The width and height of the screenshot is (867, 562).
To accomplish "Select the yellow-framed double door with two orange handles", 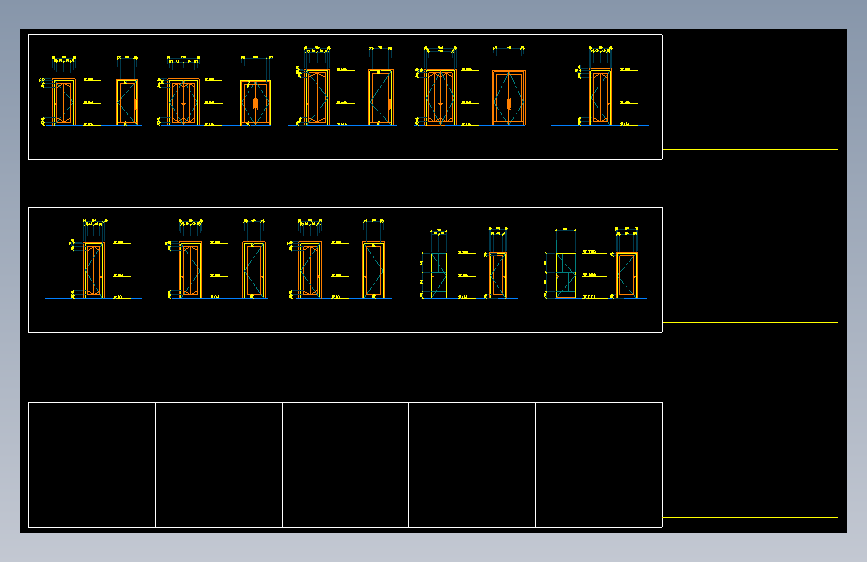I will point(255,102).
